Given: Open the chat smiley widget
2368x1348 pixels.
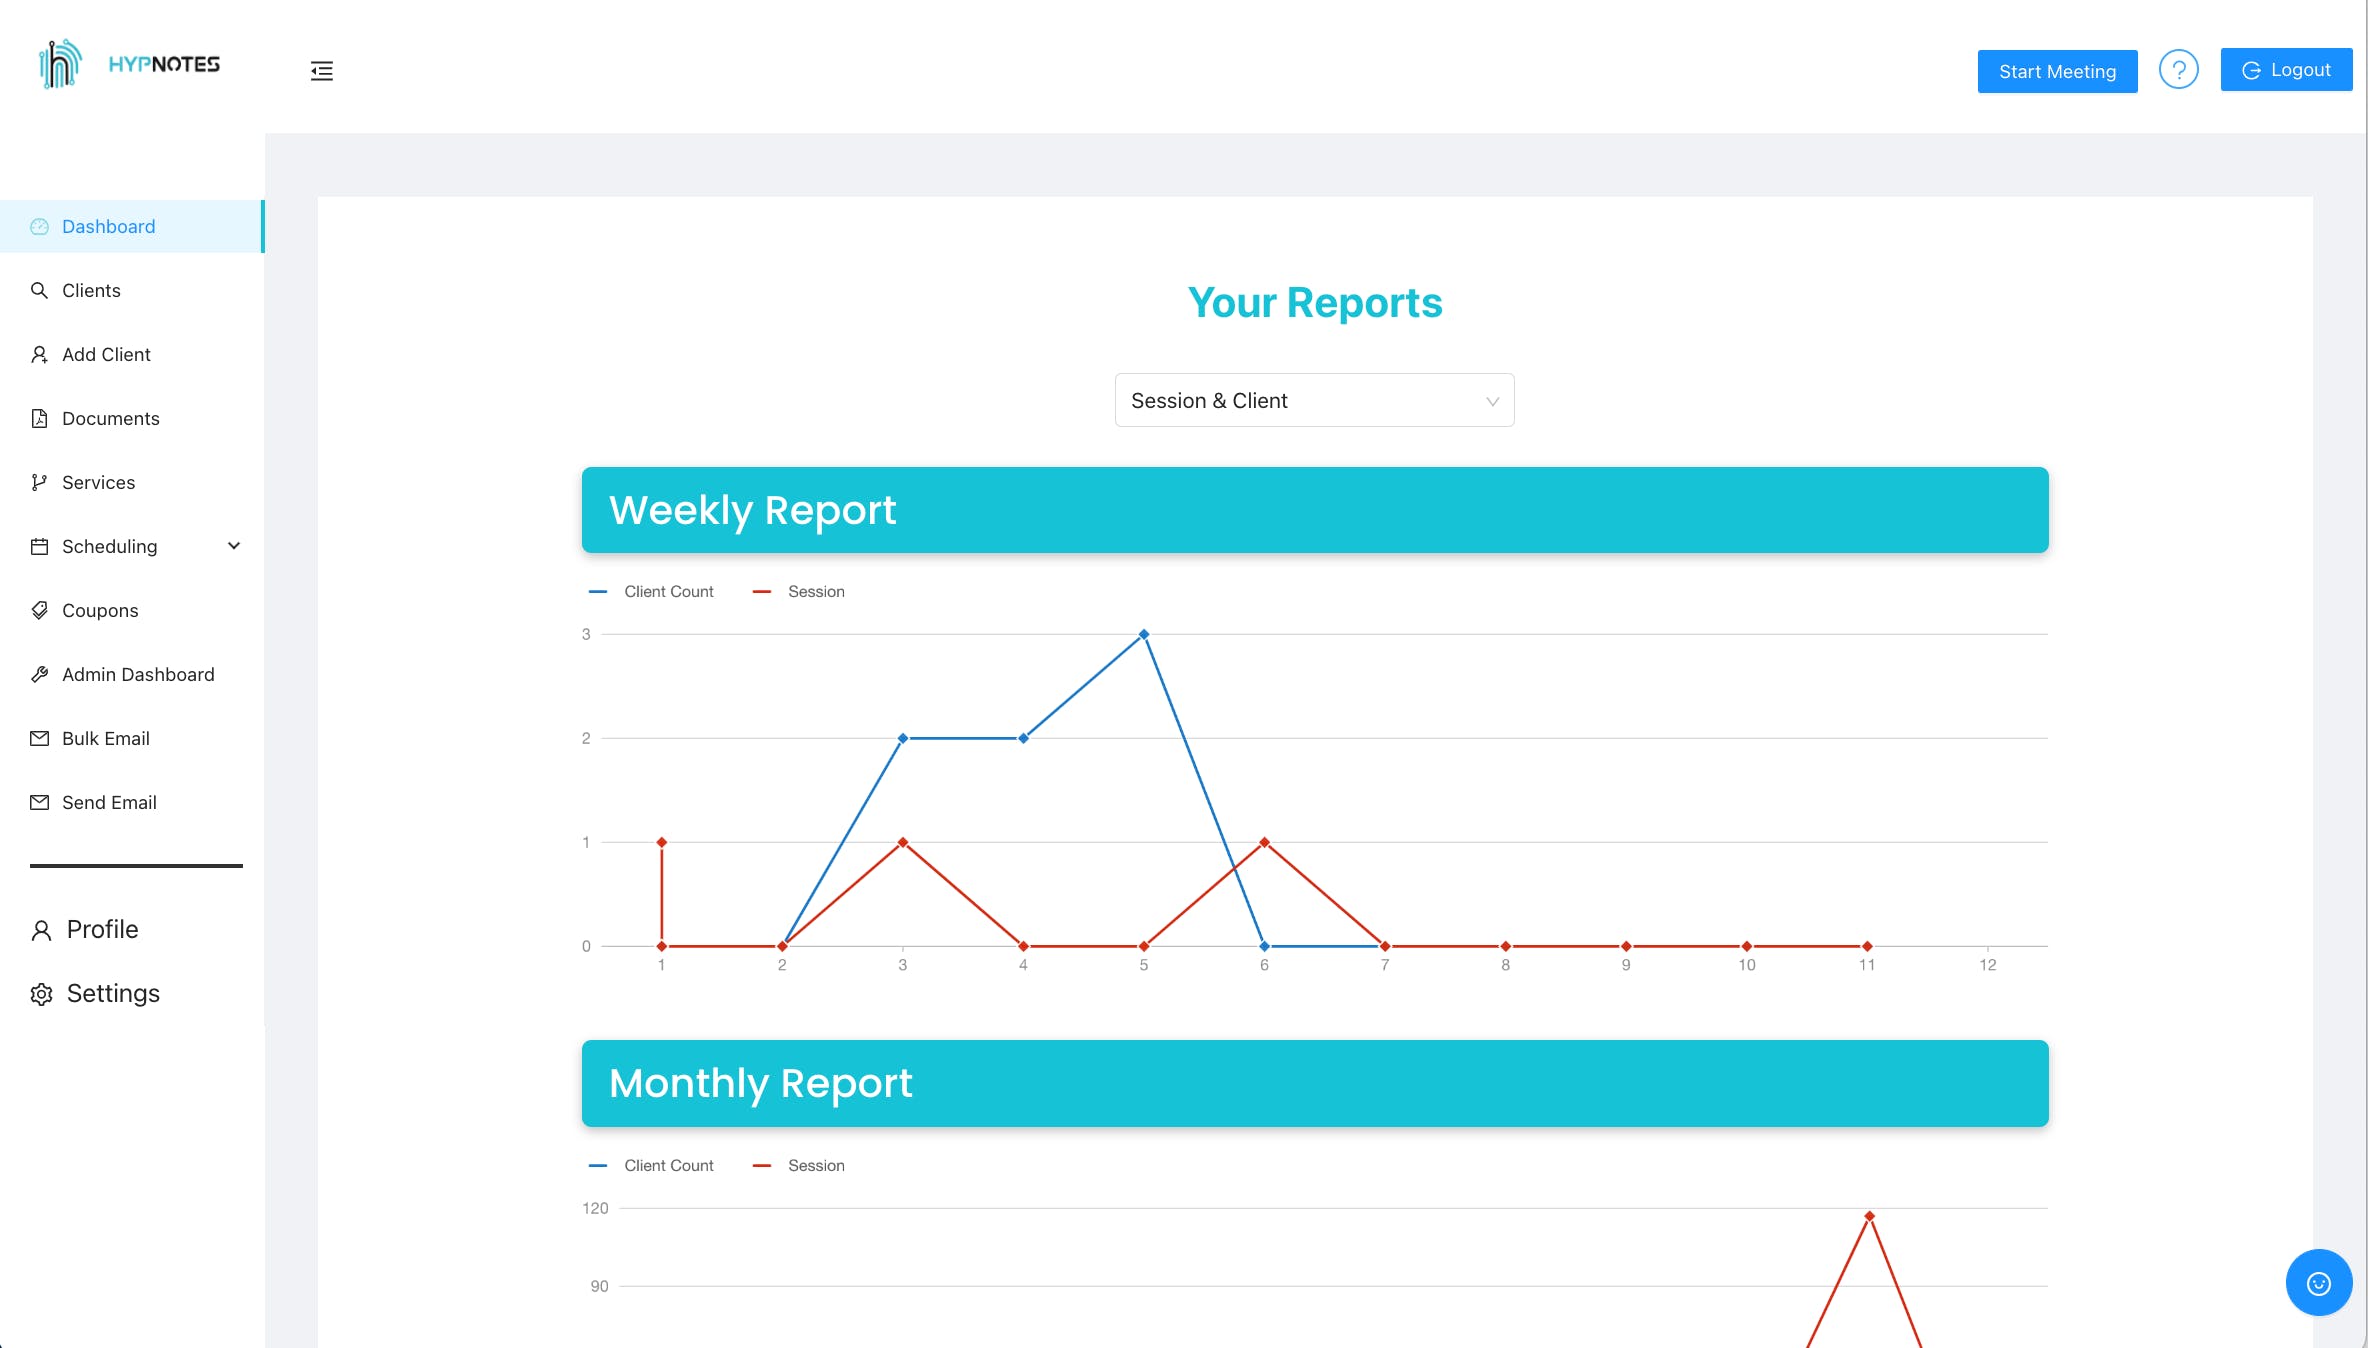Looking at the screenshot, I should (x=2318, y=1283).
